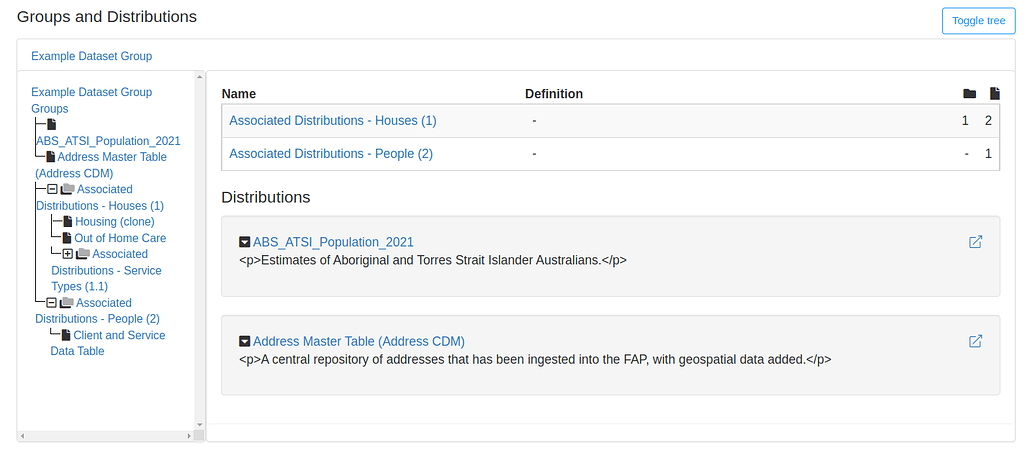
Task: Toggle caret dropdown for Address Master Table distribution
Action: pyautogui.click(x=245, y=341)
